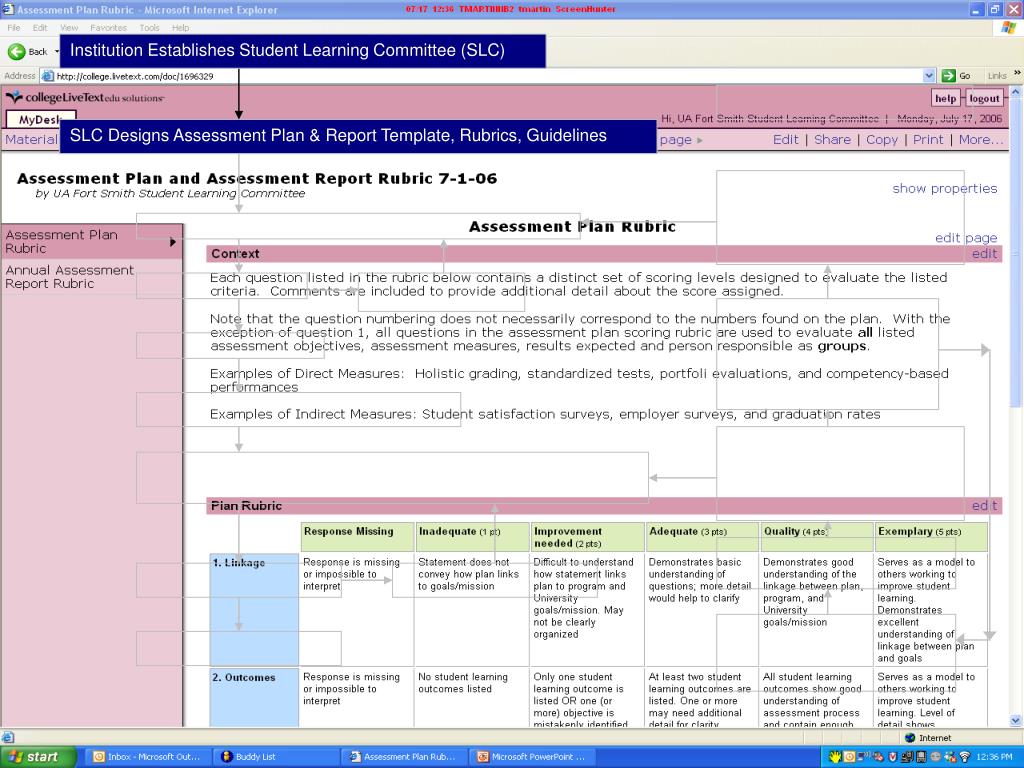Click the green Back arrow icon

click(x=16, y=52)
